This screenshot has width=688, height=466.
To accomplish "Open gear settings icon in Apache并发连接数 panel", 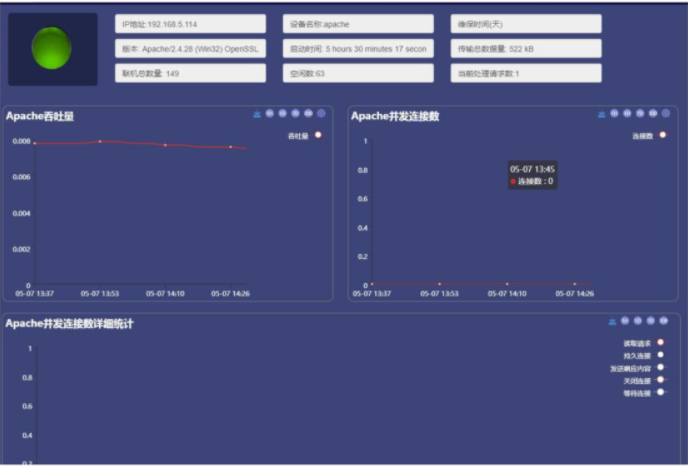I will click(666, 114).
